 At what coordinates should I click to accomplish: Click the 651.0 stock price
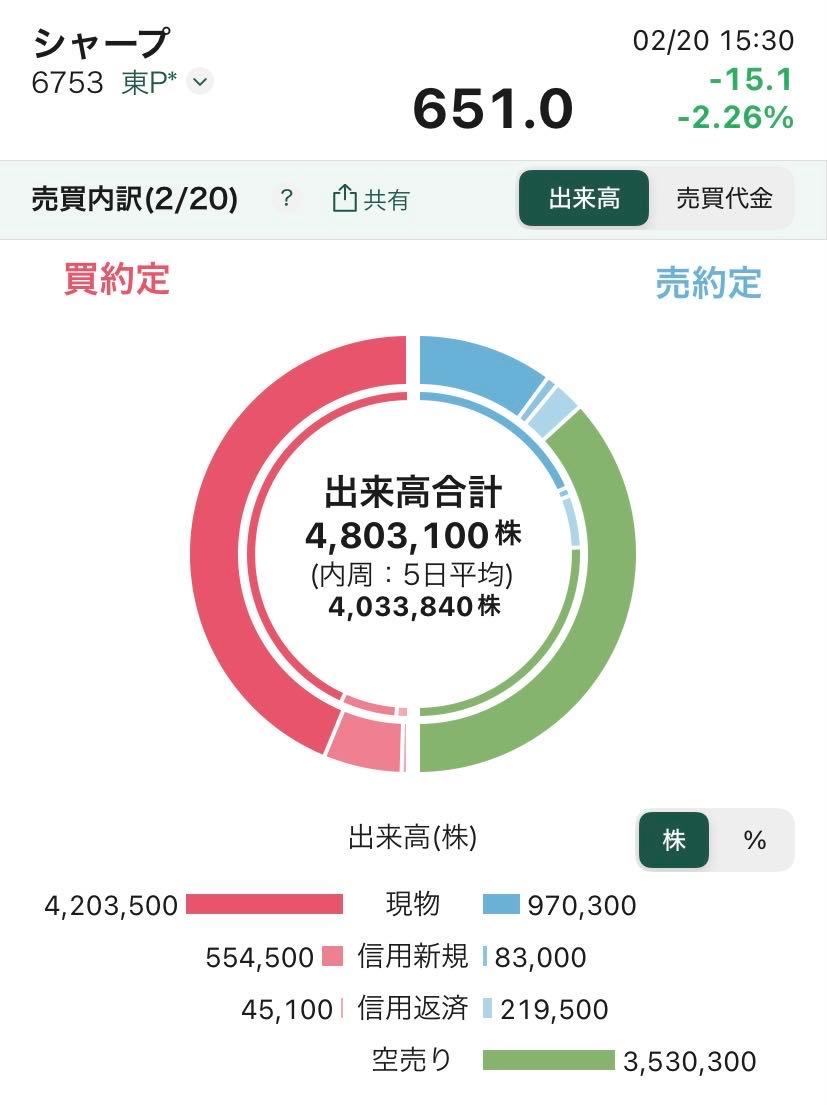[493, 108]
